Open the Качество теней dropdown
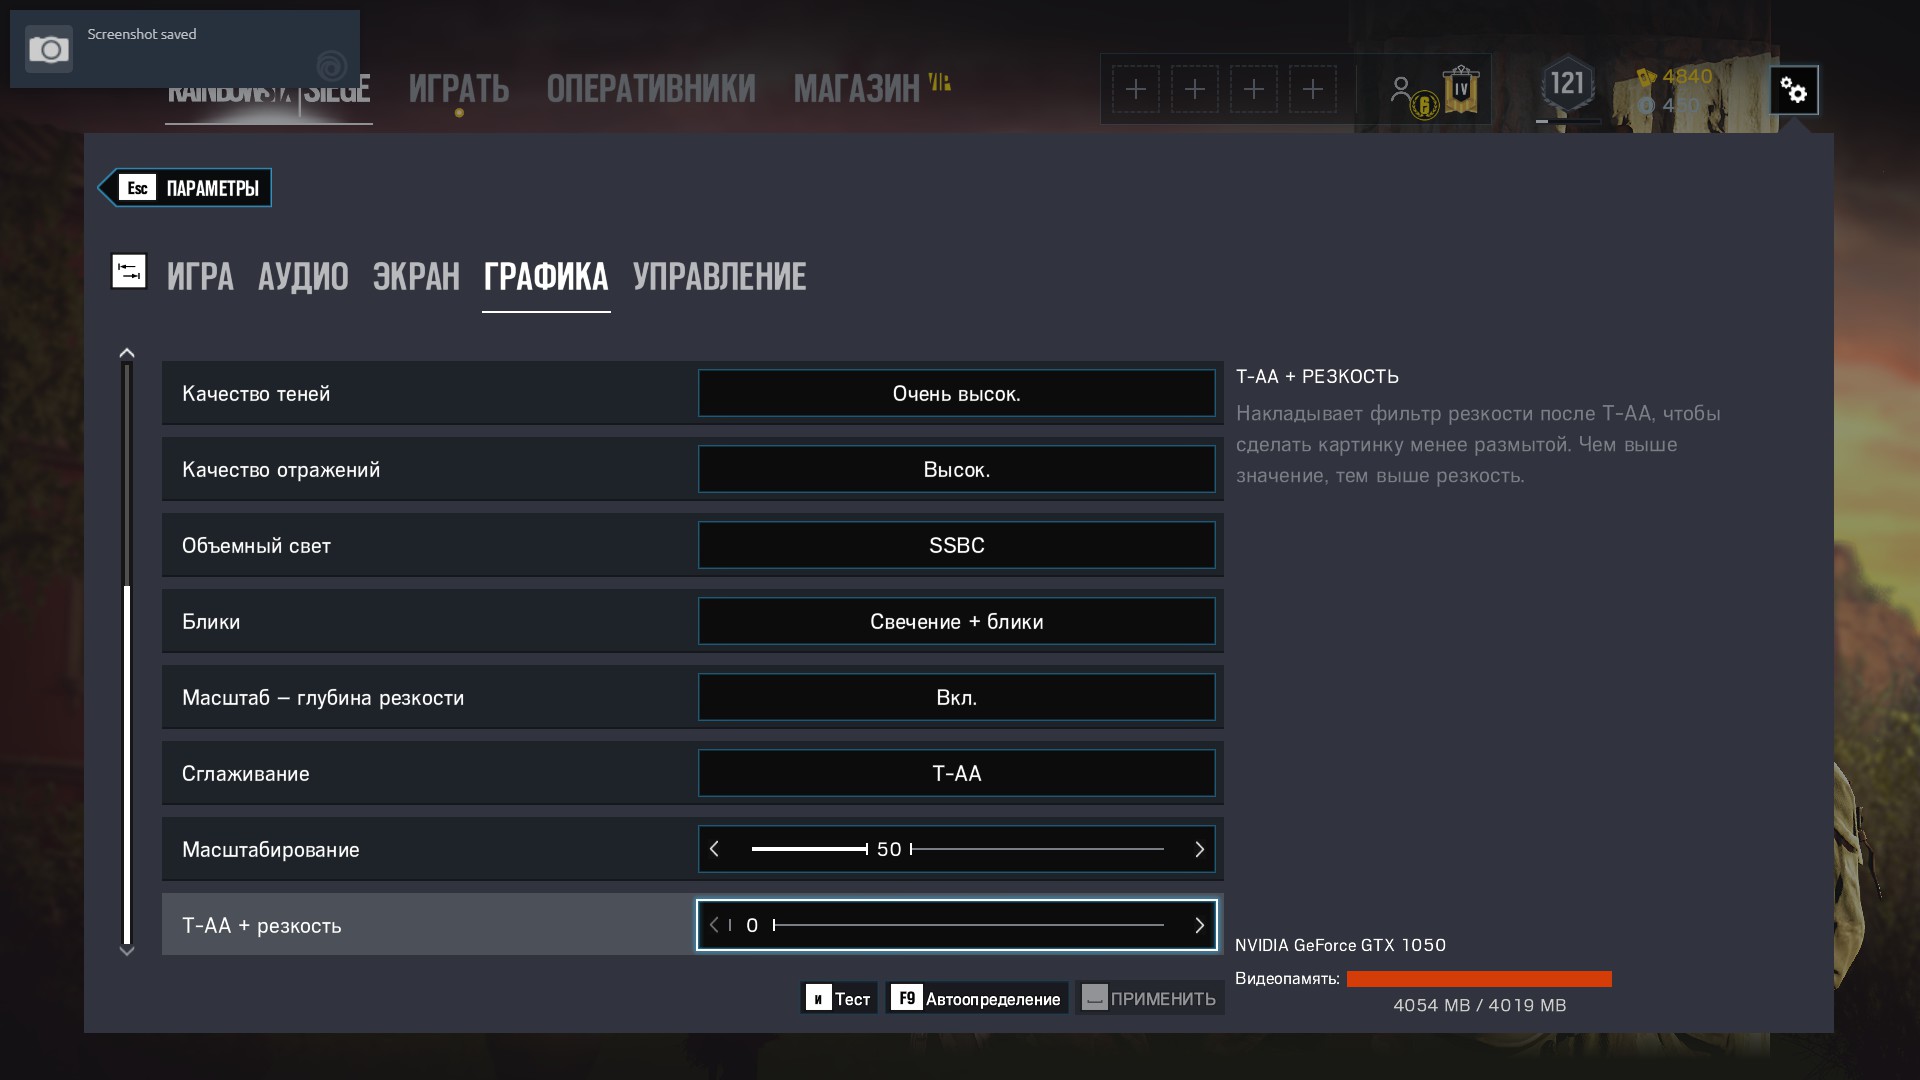 click(957, 393)
